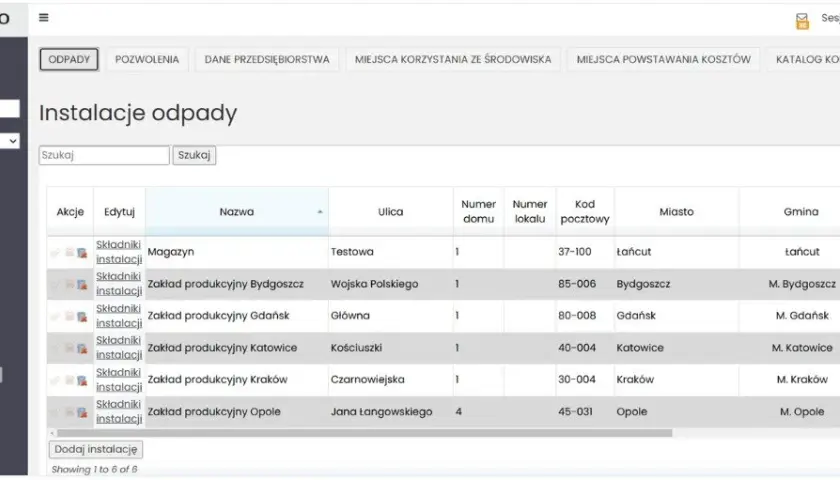The width and height of the screenshot is (840, 480).
Task: Open the dropdown in the dark left sidebar
Action: [10, 141]
